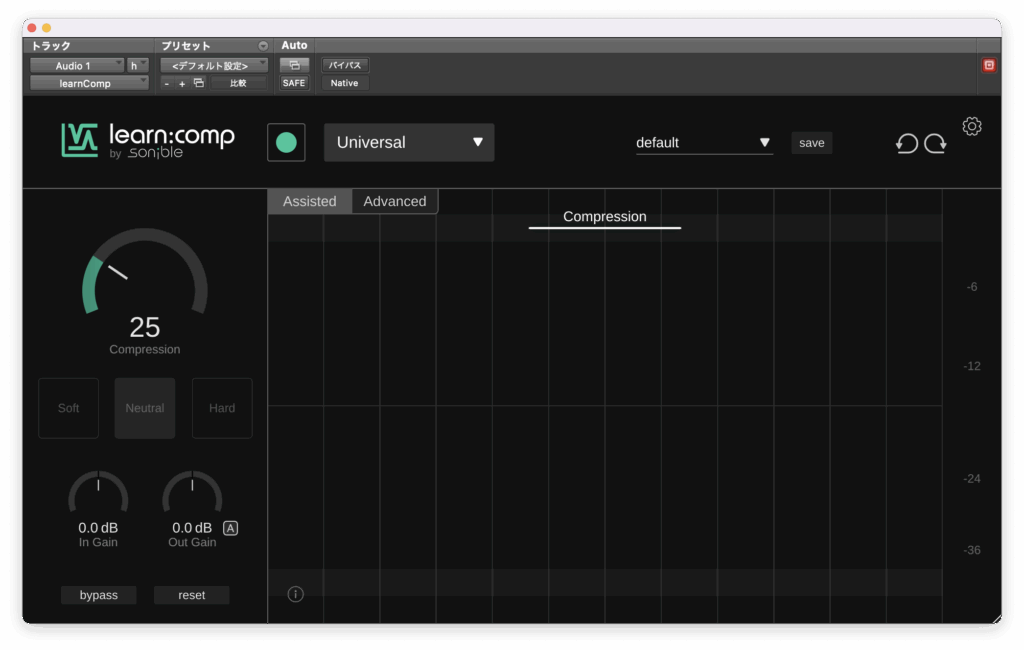Toggle auto output gain A button
This screenshot has width=1024, height=650.
click(x=231, y=528)
